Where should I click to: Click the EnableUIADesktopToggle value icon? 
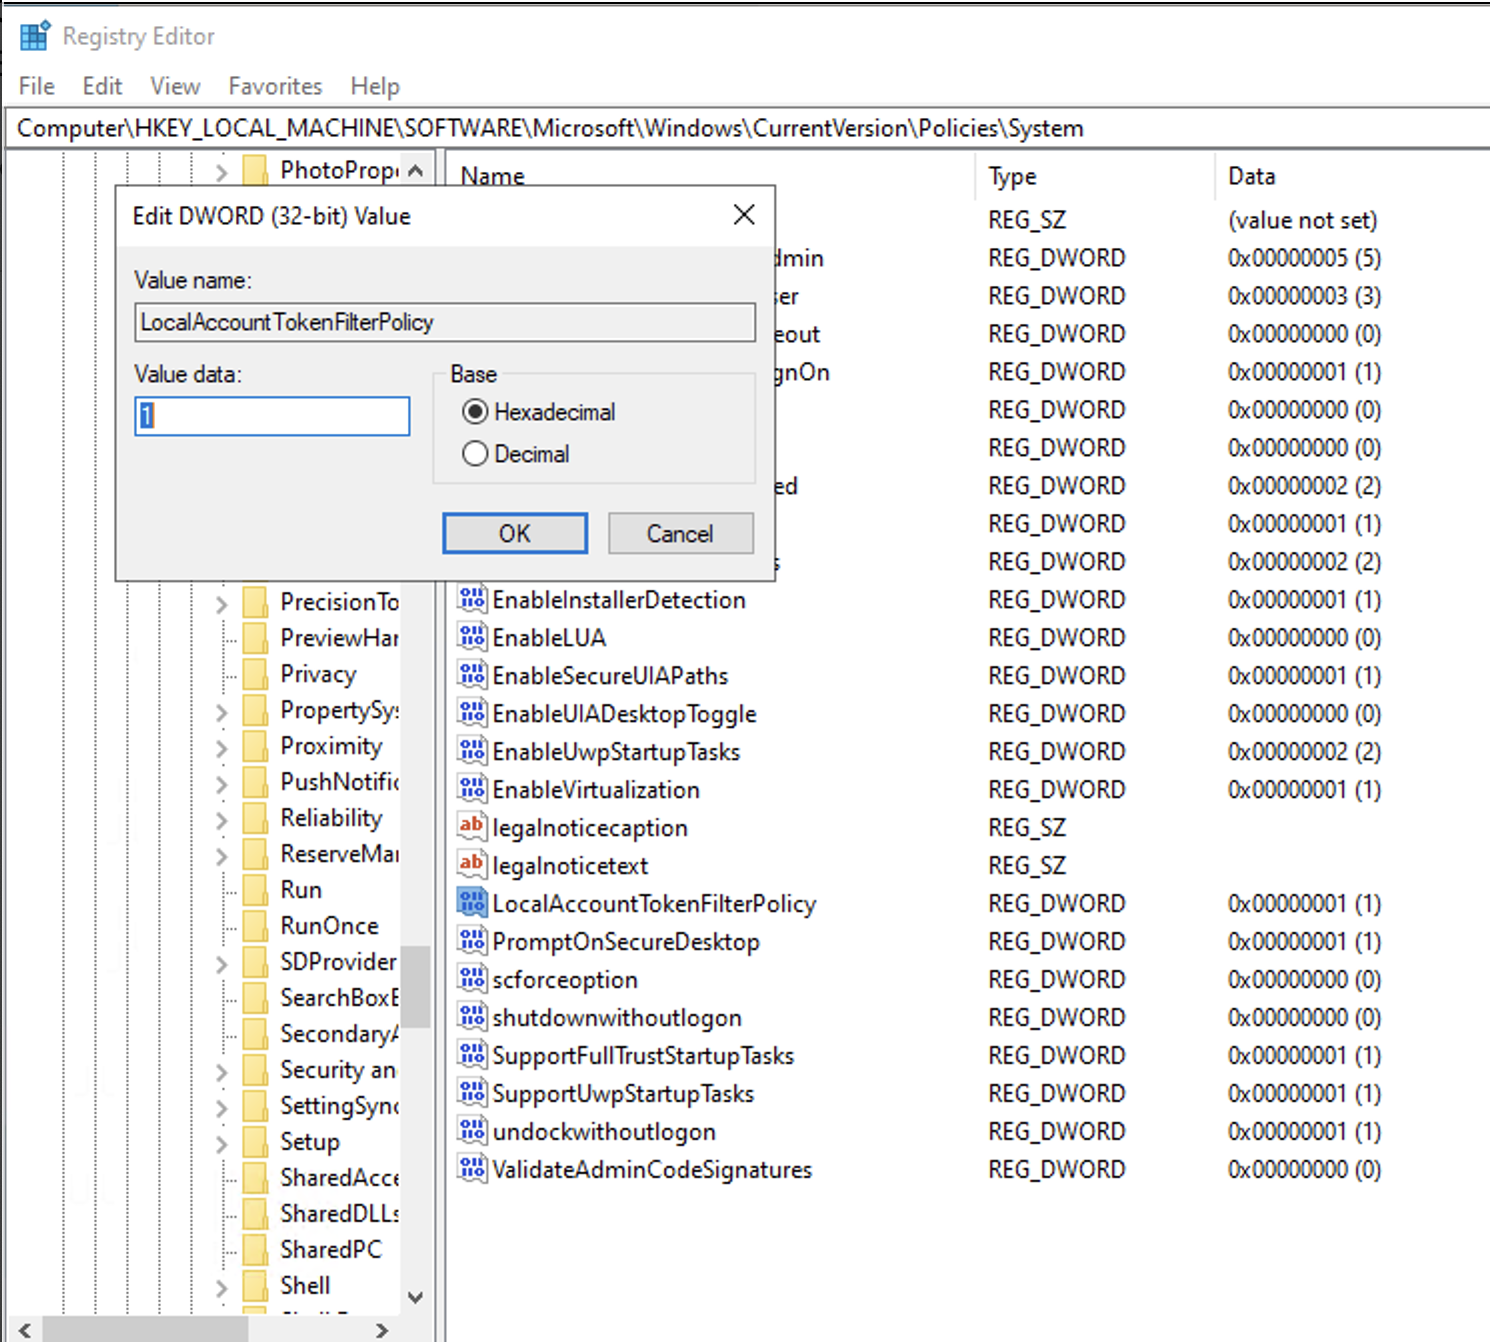[472, 713]
